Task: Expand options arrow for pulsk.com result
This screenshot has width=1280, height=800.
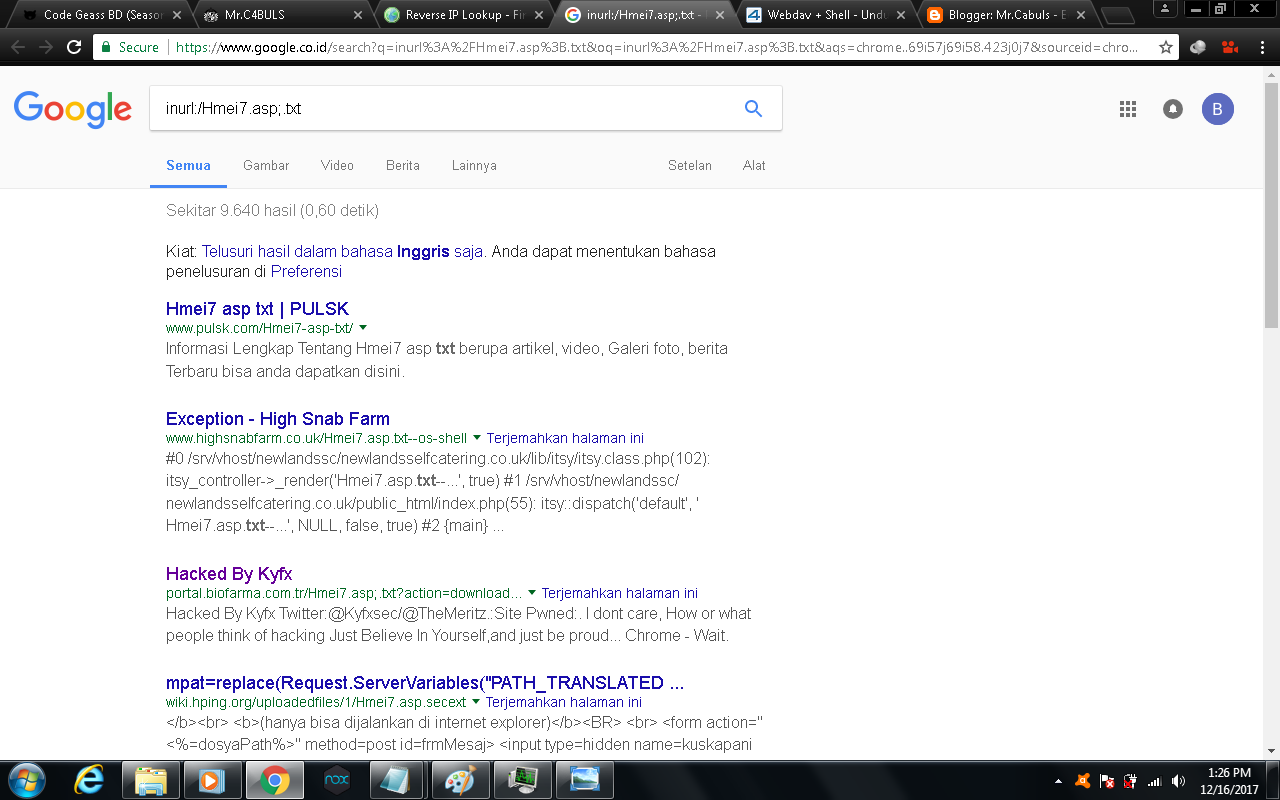Action: tap(363, 328)
